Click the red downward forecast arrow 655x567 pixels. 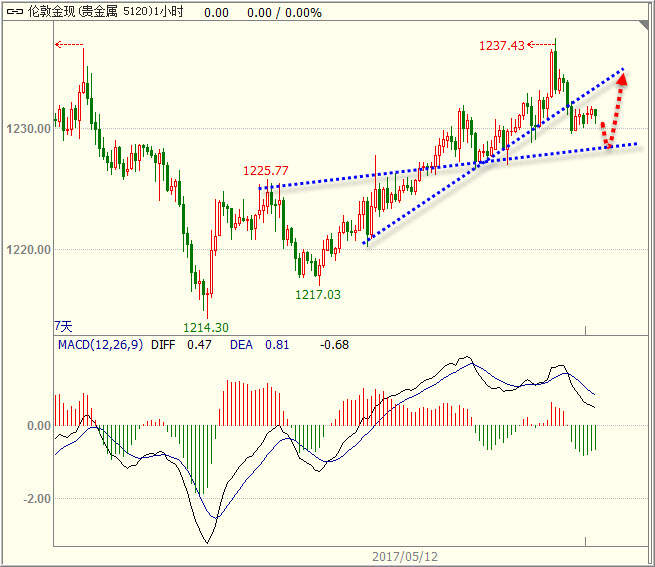coord(605,135)
